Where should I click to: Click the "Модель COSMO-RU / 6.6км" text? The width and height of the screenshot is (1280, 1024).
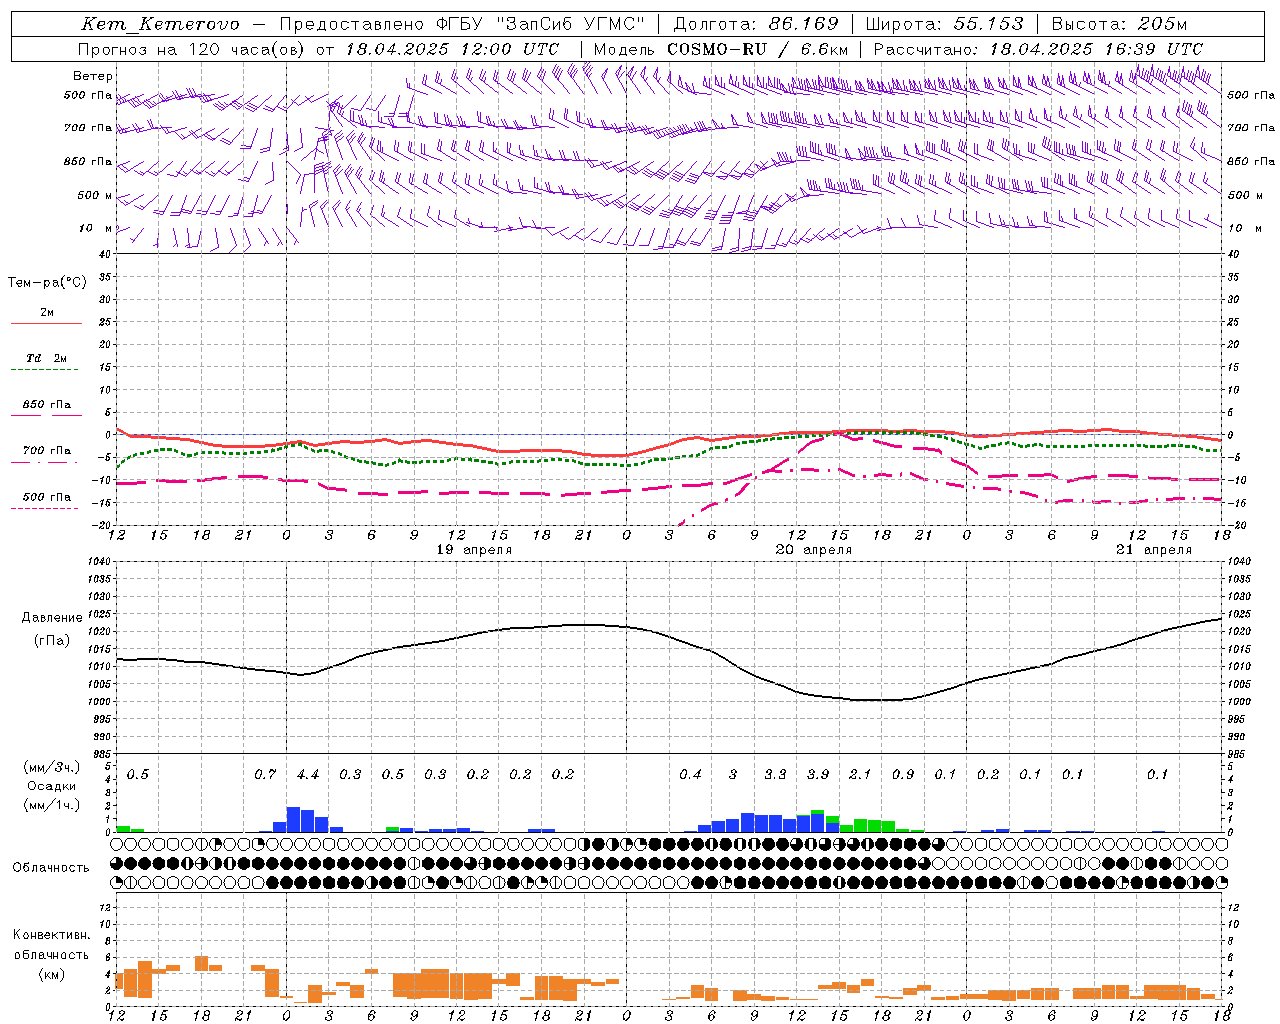[721, 49]
